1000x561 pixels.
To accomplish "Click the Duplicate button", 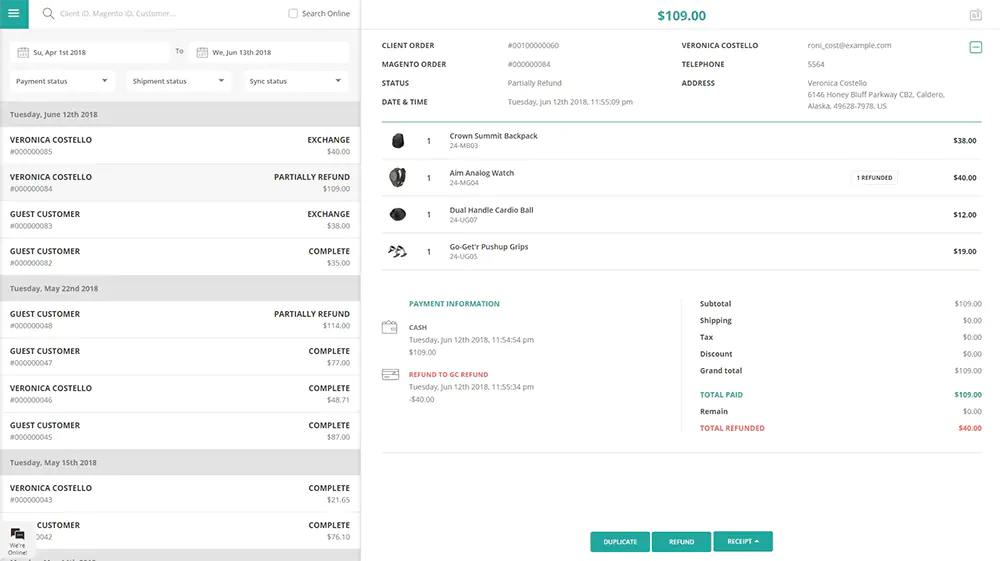I will [x=620, y=542].
